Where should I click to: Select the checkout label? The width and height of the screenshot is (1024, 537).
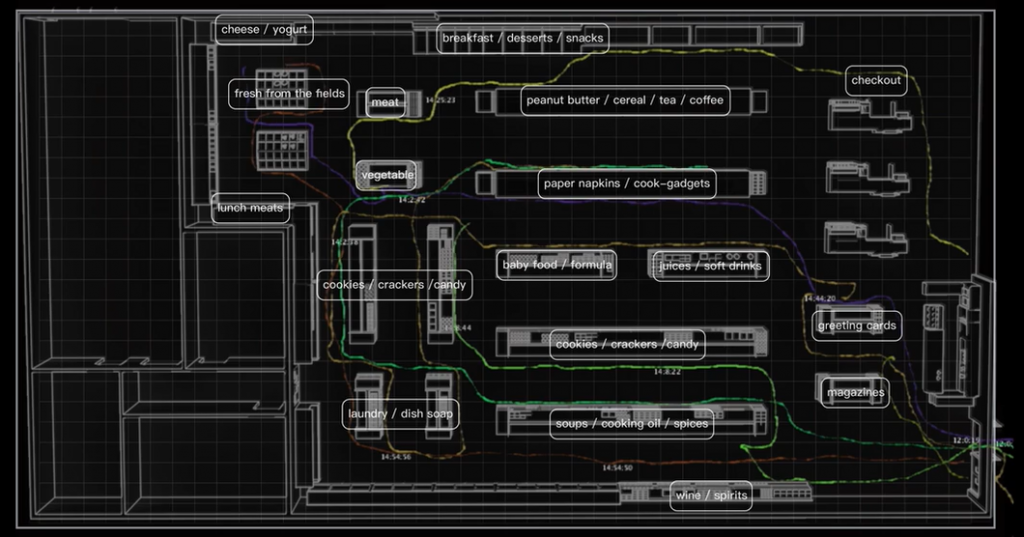click(876, 80)
